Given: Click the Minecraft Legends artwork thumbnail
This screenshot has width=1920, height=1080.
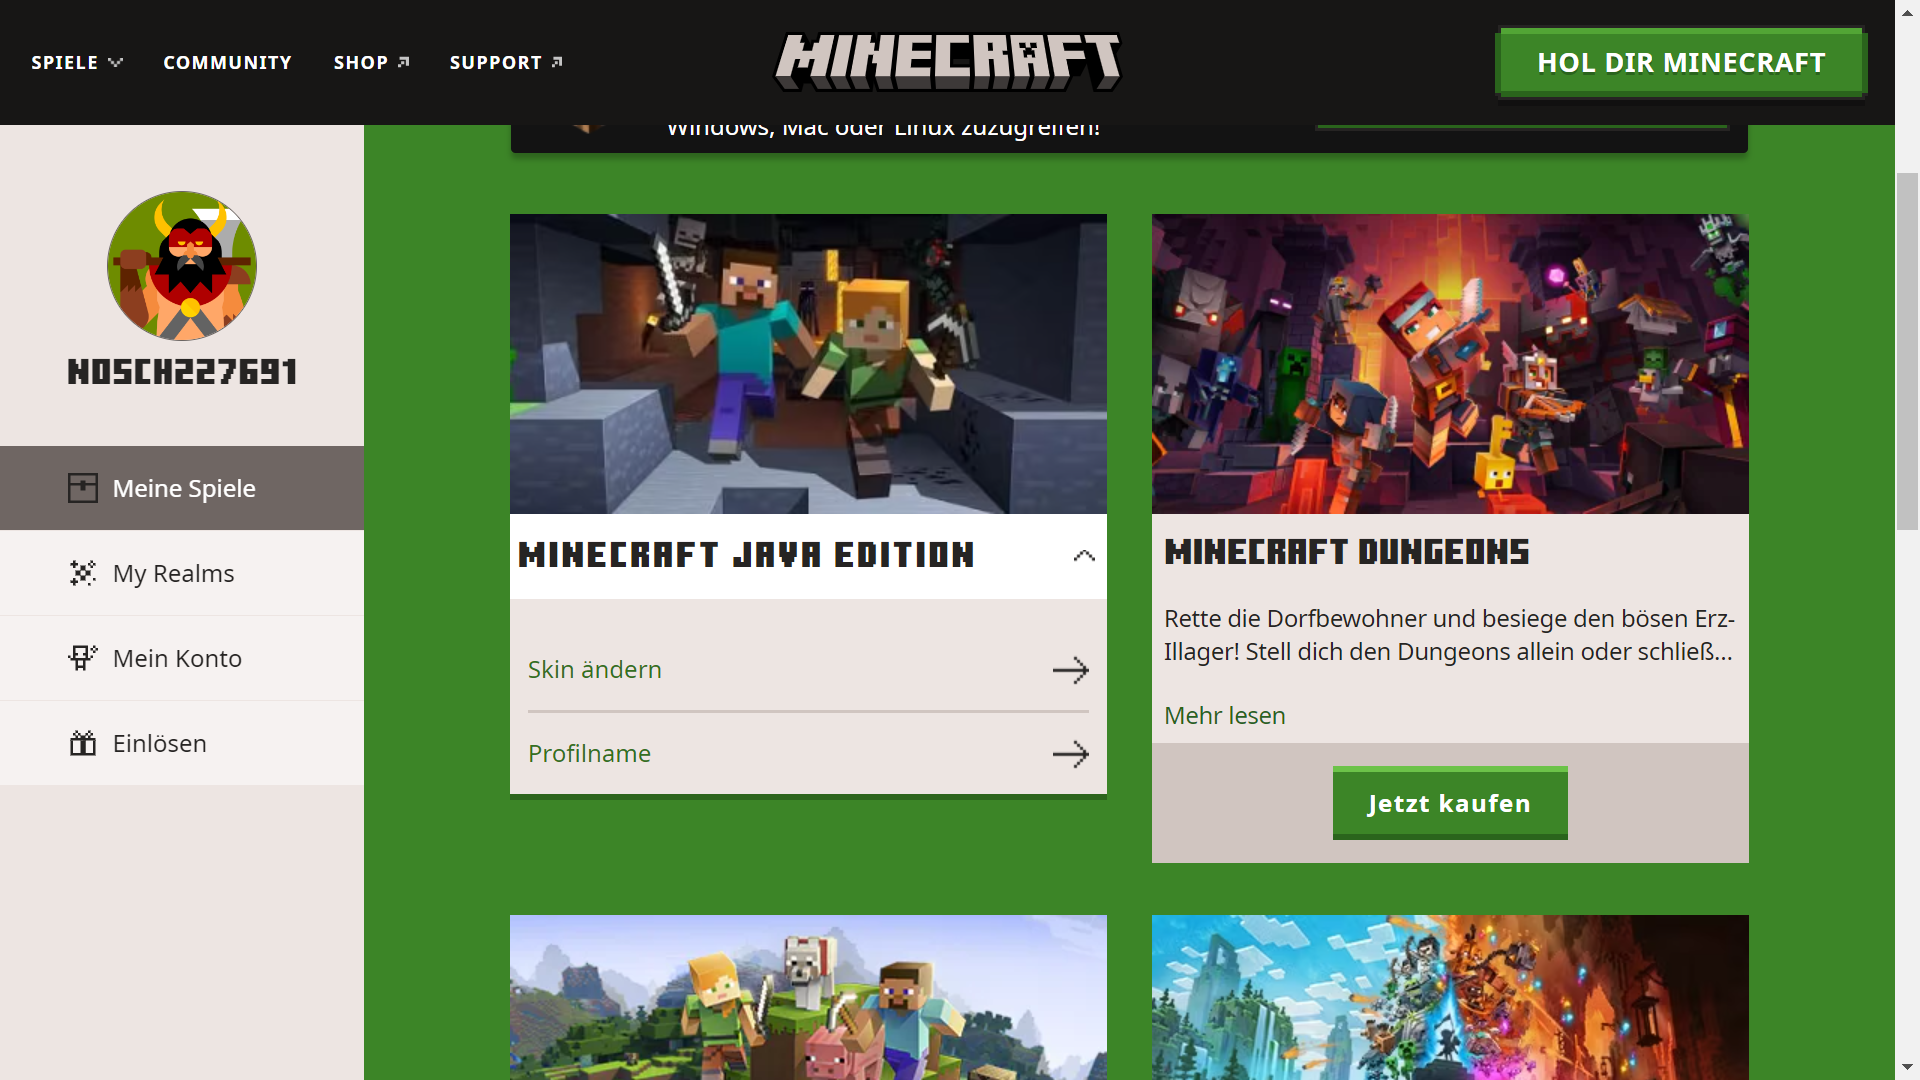Looking at the screenshot, I should coord(1450,997).
